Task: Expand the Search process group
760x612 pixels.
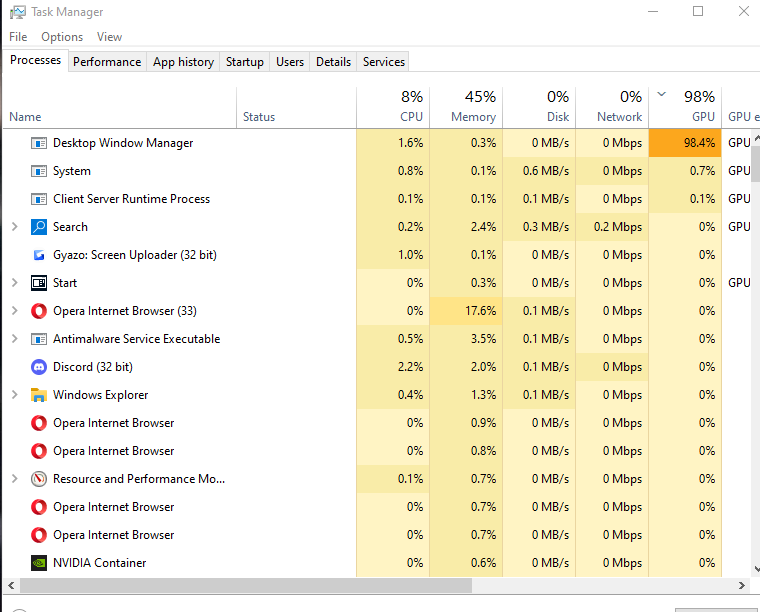Action: pyautogui.click(x=14, y=227)
